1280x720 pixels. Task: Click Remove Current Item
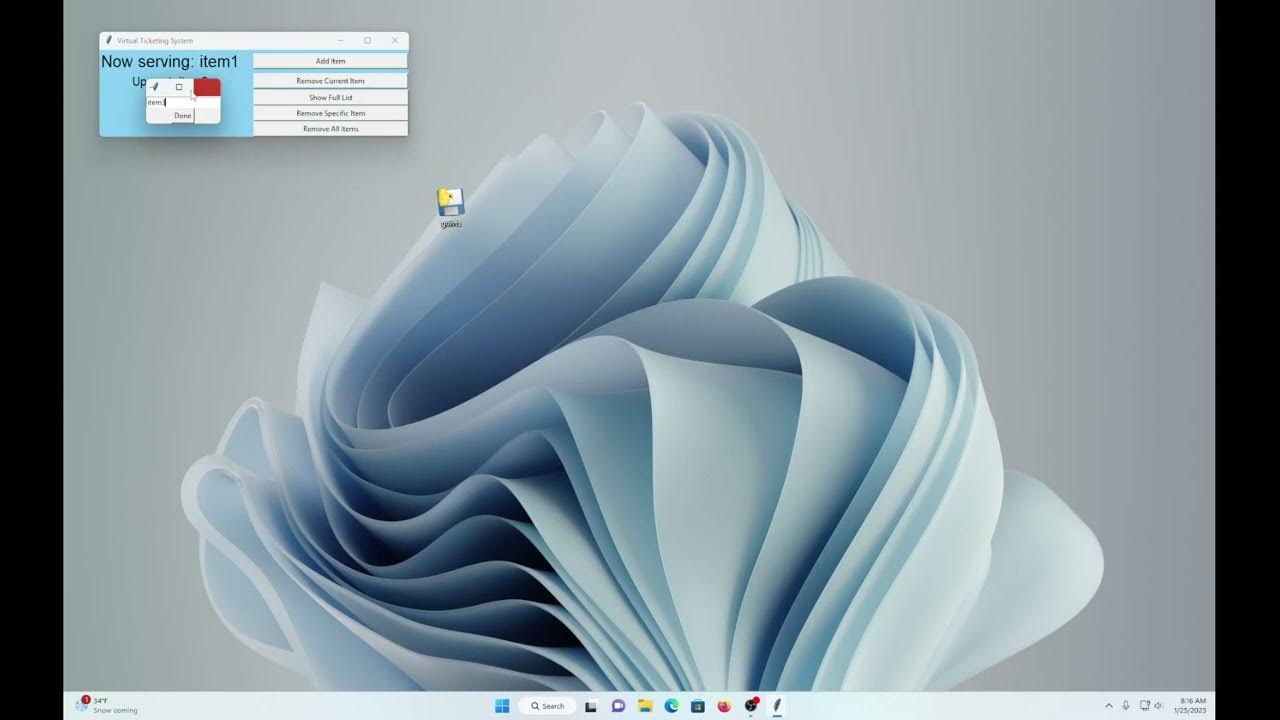tap(330, 81)
